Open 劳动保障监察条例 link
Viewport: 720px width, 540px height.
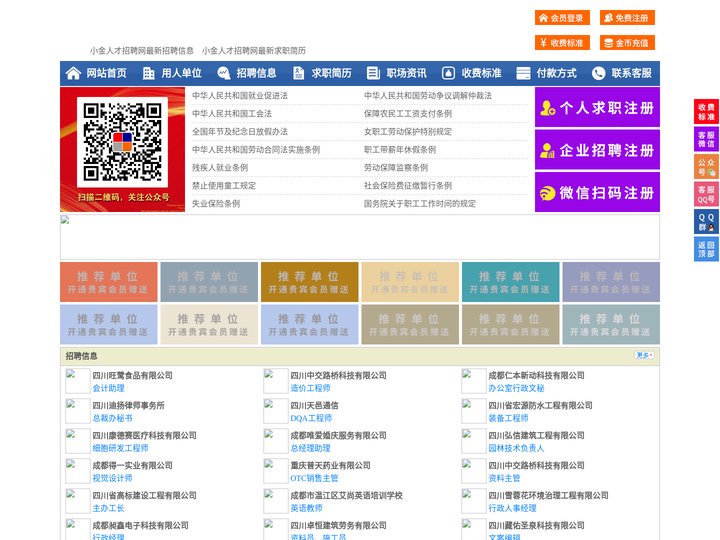click(396, 168)
